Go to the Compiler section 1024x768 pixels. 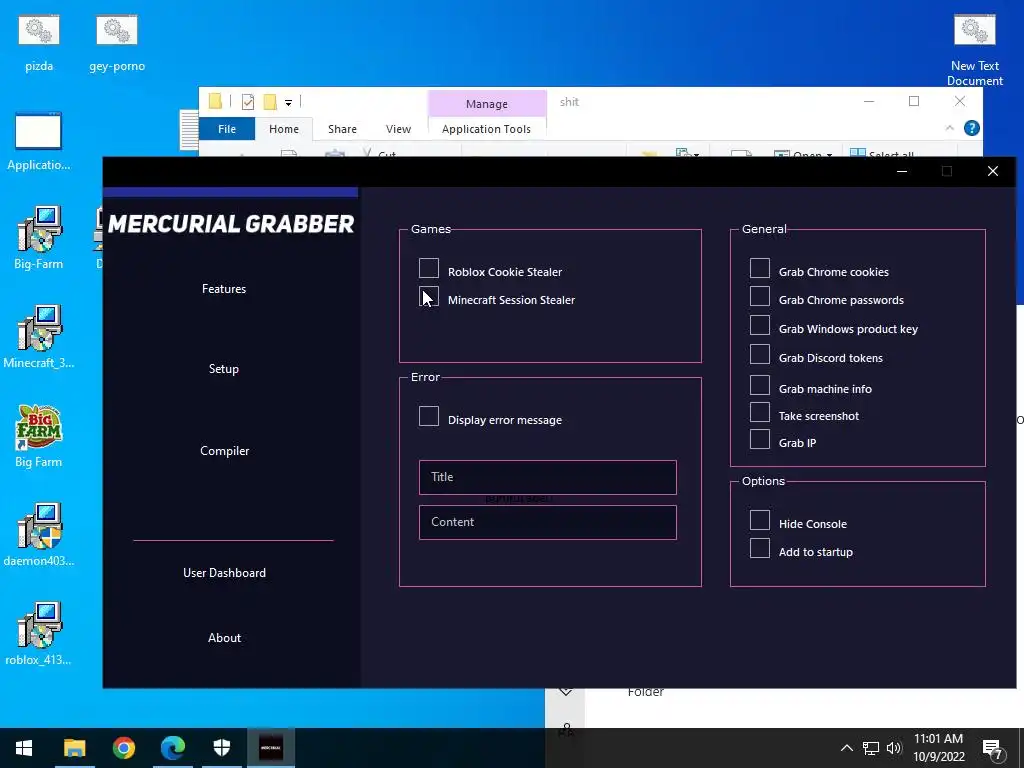(x=225, y=451)
